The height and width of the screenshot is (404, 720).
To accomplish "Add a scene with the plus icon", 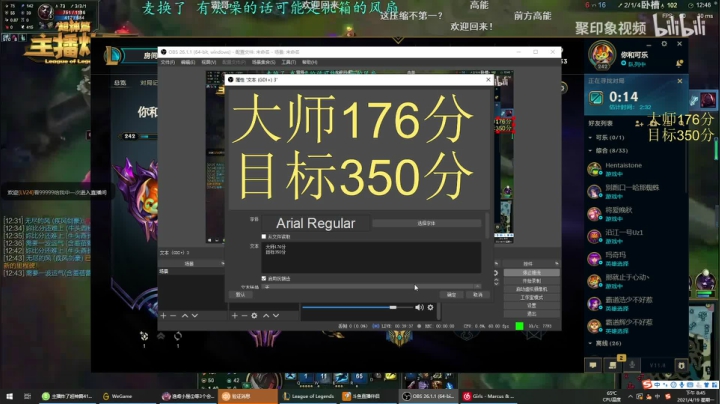I will pos(163,316).
